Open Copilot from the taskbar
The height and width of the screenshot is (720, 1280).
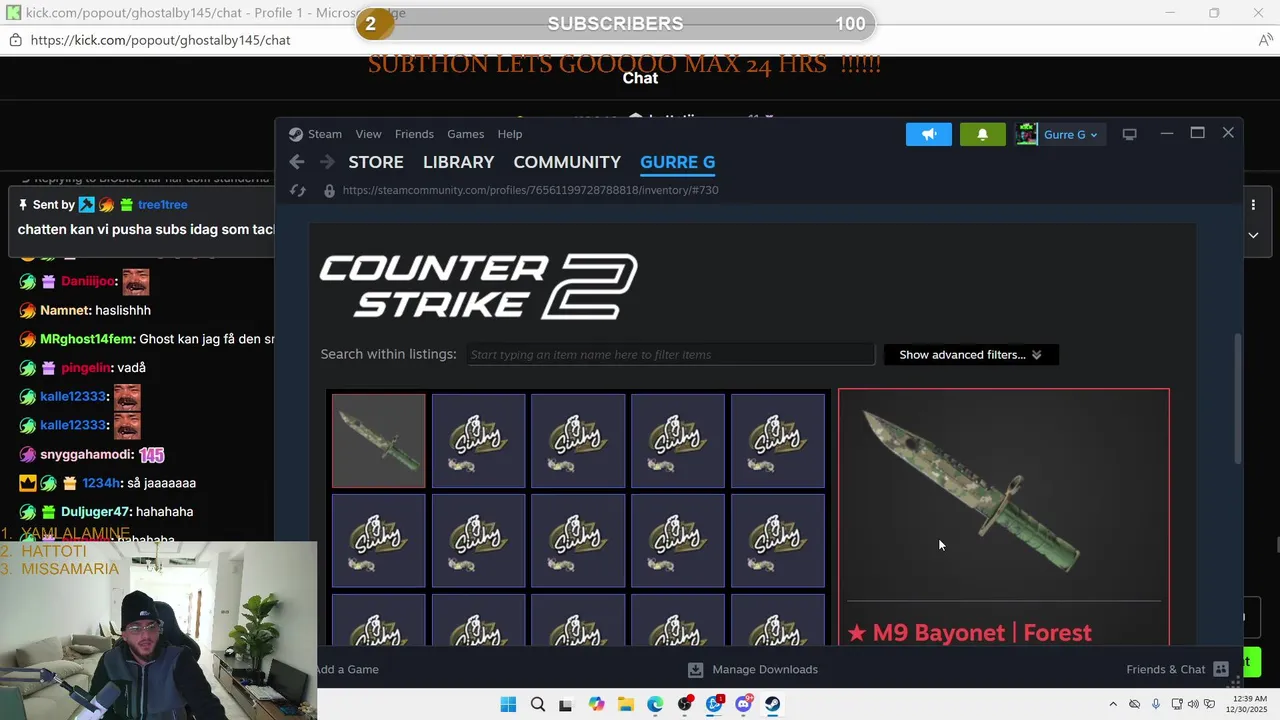[597, 704]
